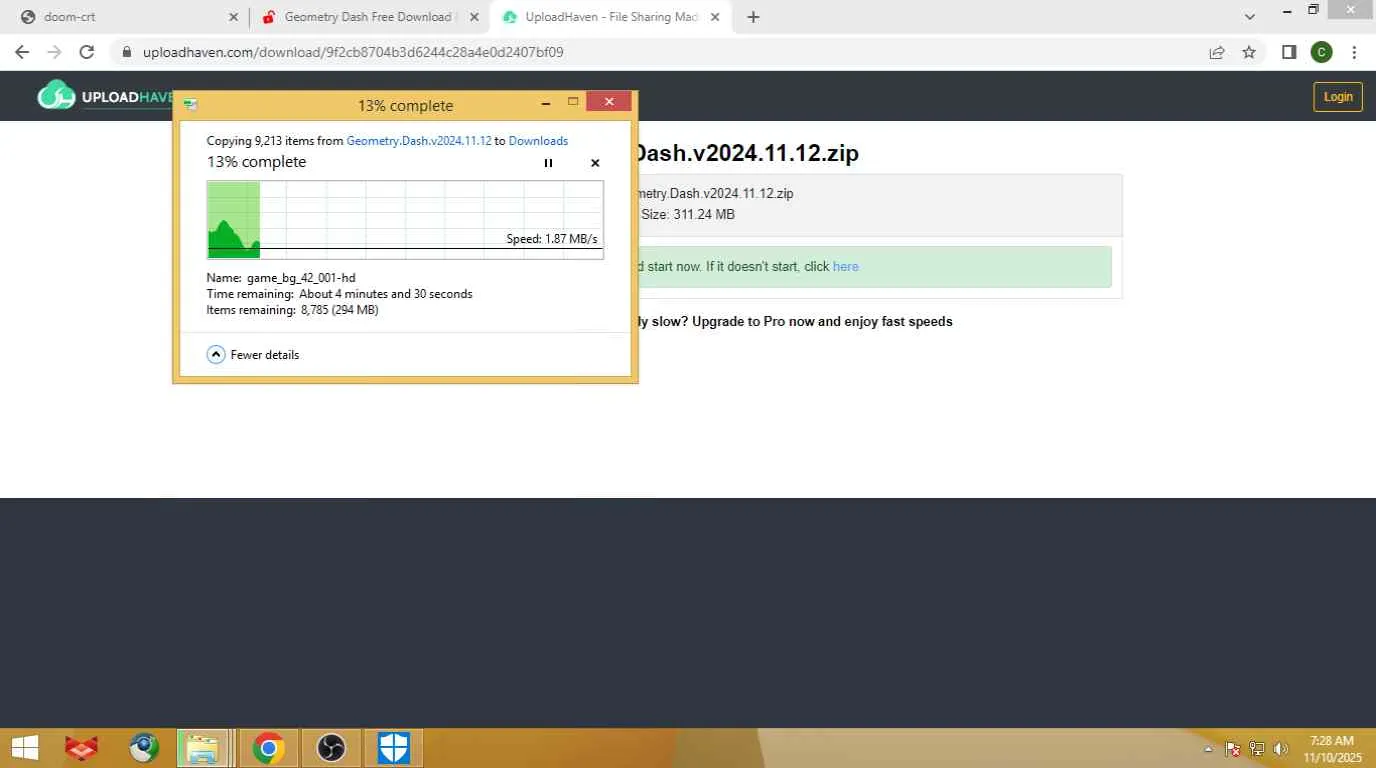The width and height of the screenshot is (1376, 768).
Task: Show hidden system tray icons
Action: pos(1209,749)
